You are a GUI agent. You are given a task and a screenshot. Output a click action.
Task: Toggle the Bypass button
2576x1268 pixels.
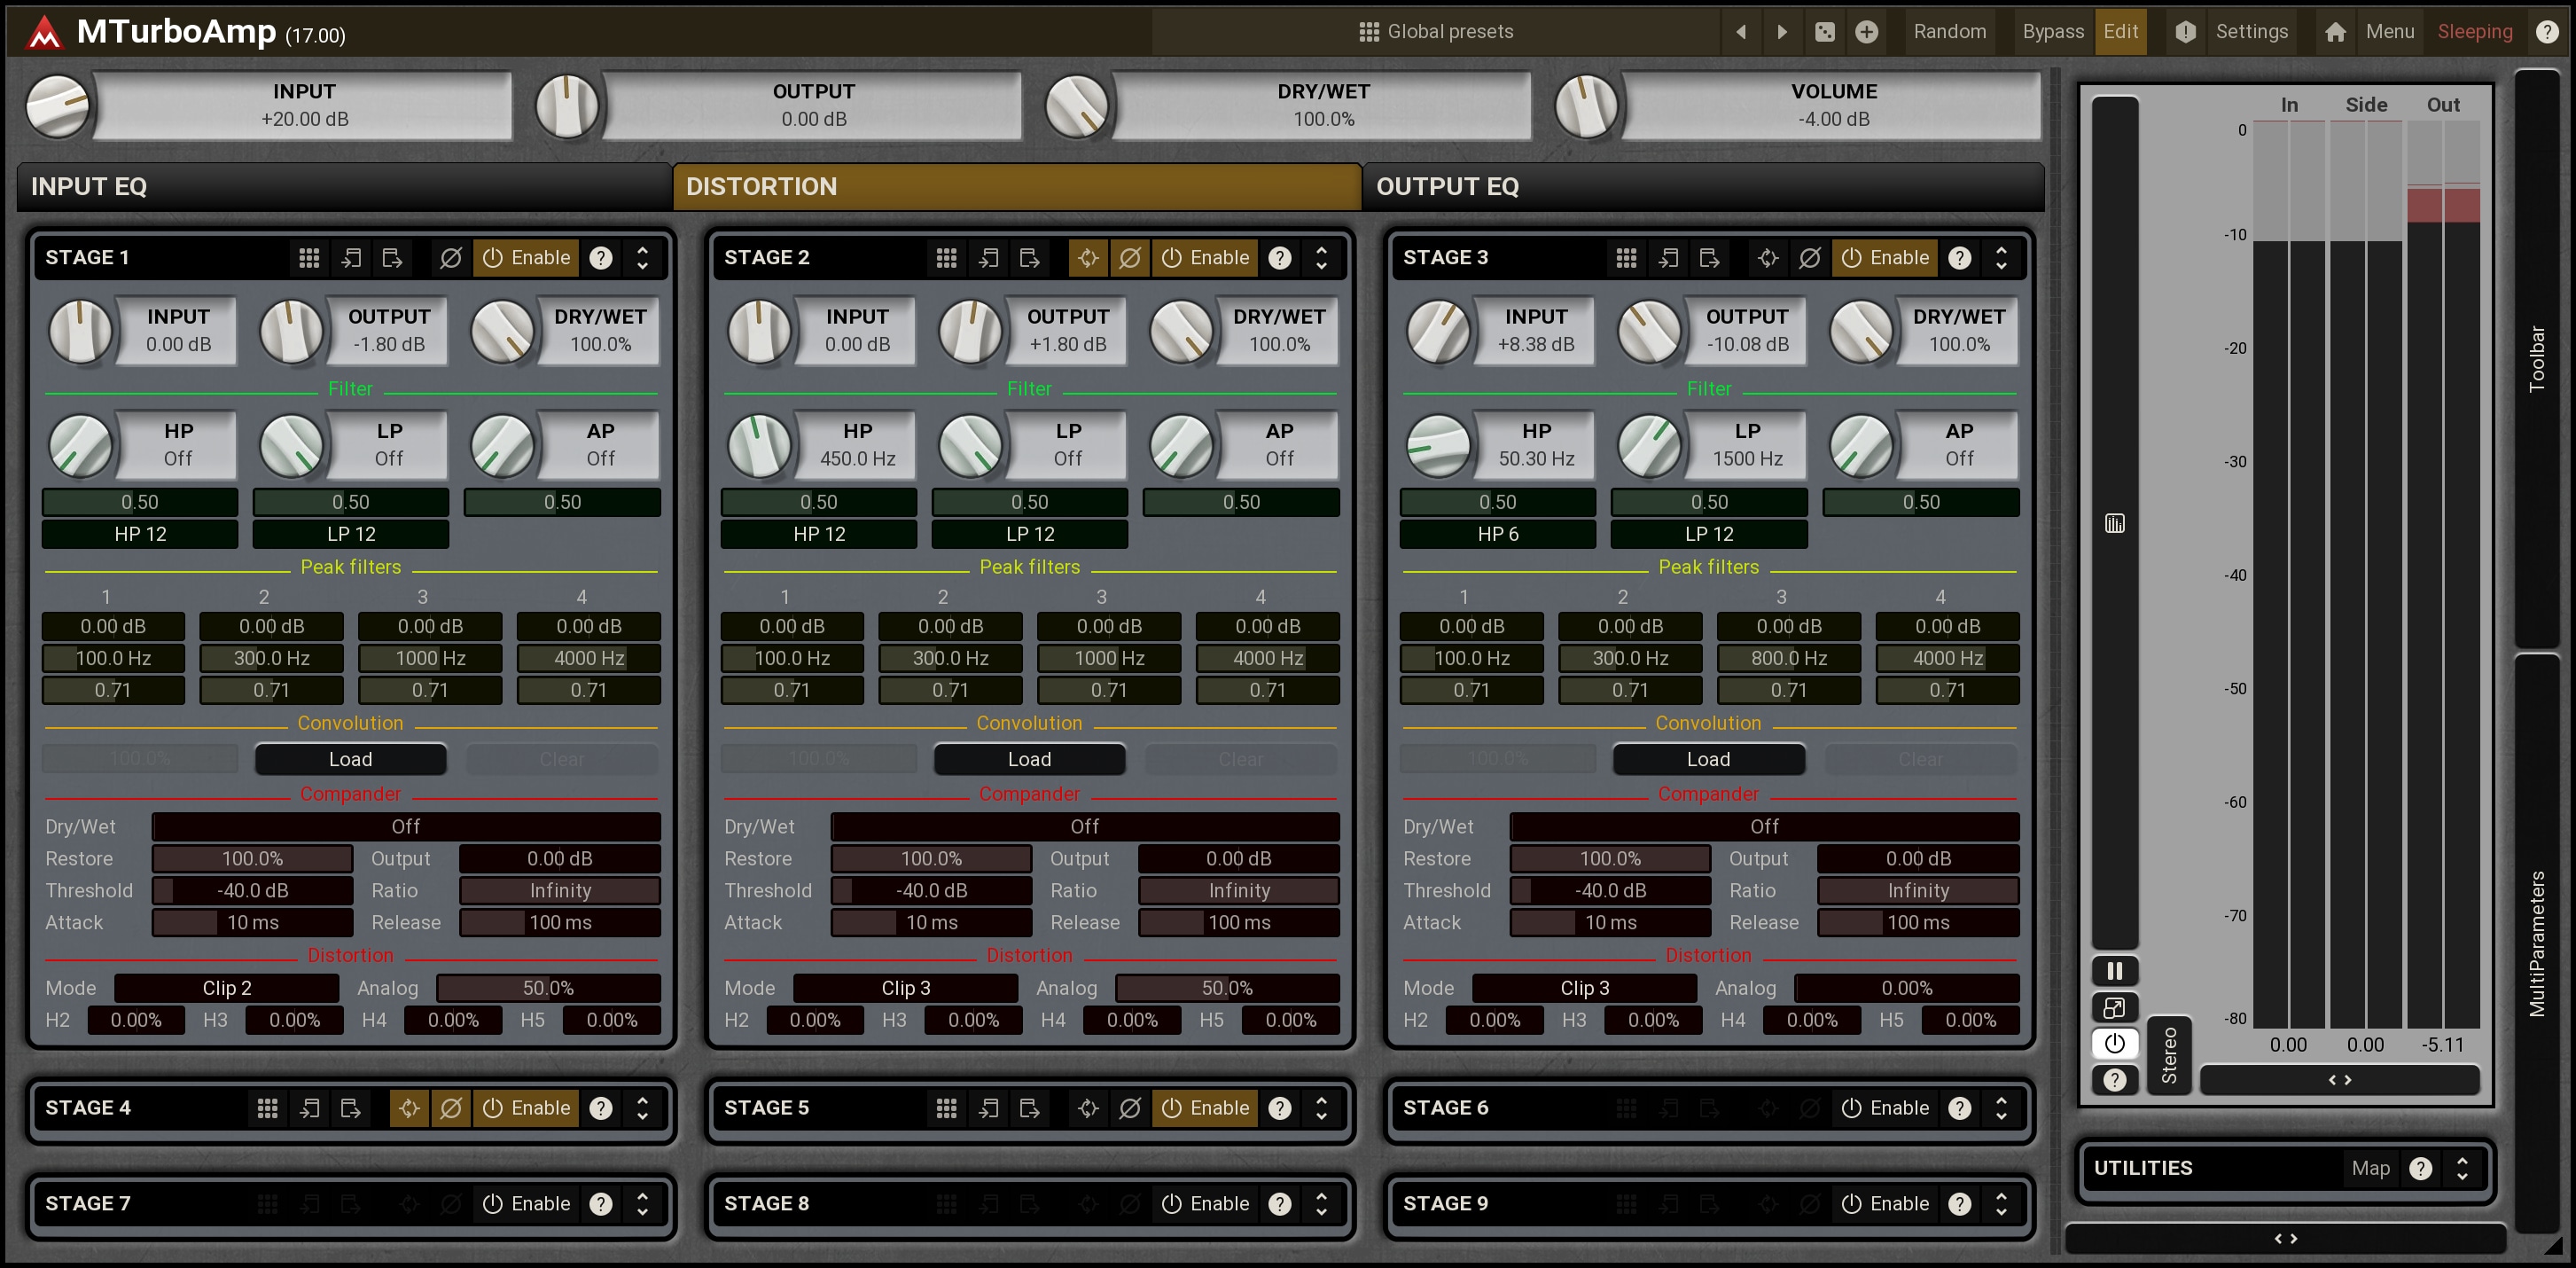(2052, 32)
